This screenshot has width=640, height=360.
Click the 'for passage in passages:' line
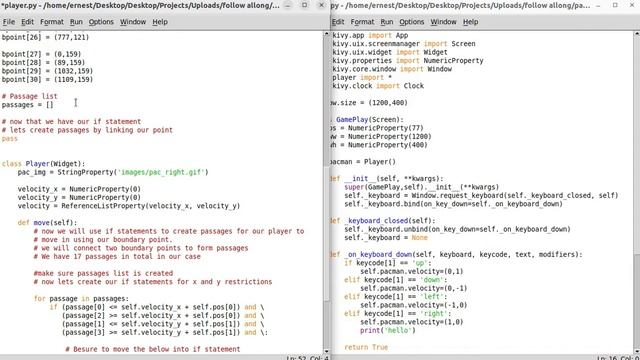coord(81,299)
